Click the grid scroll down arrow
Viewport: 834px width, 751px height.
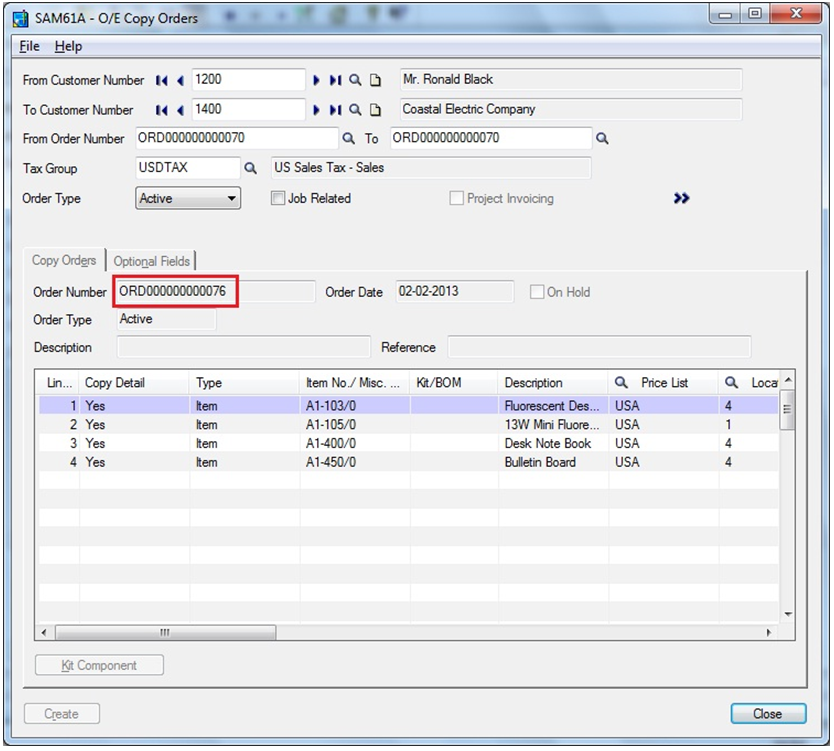pyautogui.click(x=788, y=614)
